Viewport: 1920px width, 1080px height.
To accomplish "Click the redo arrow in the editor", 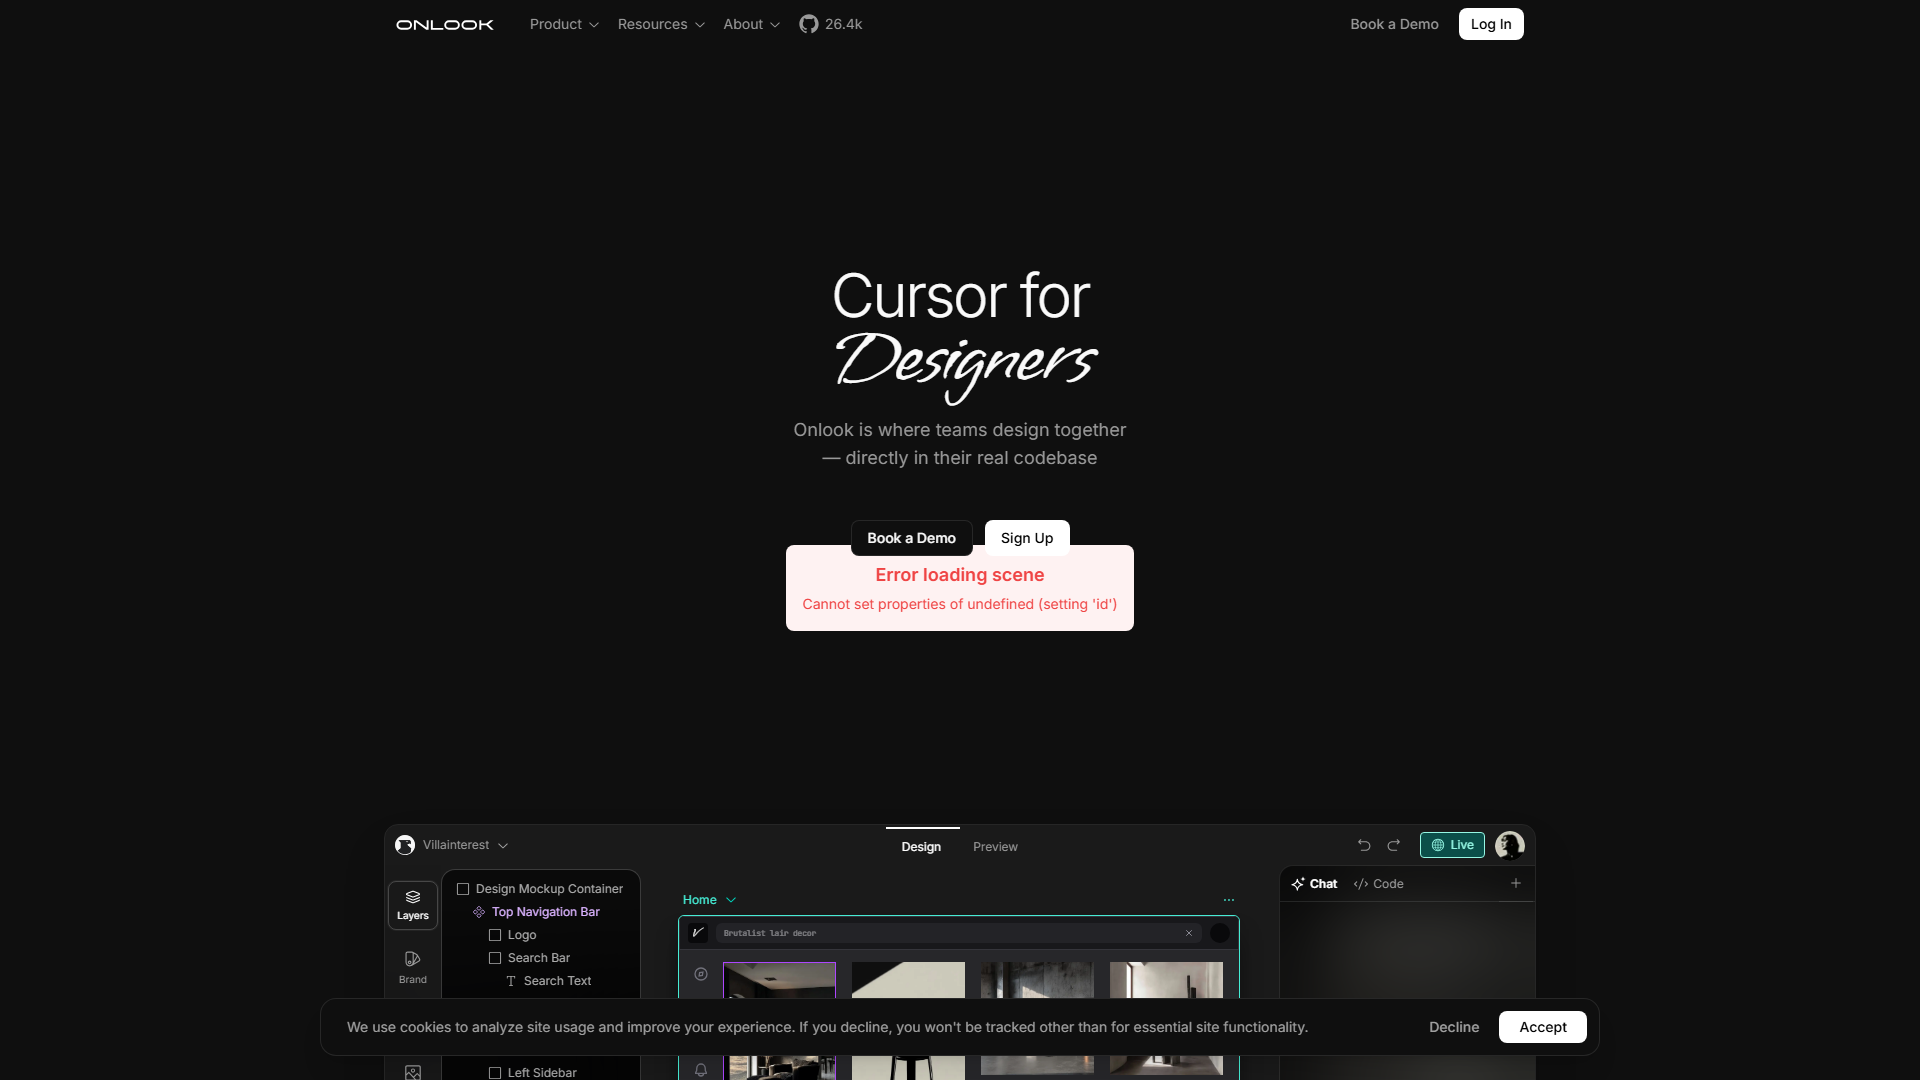I will [x=1394, y=845].
